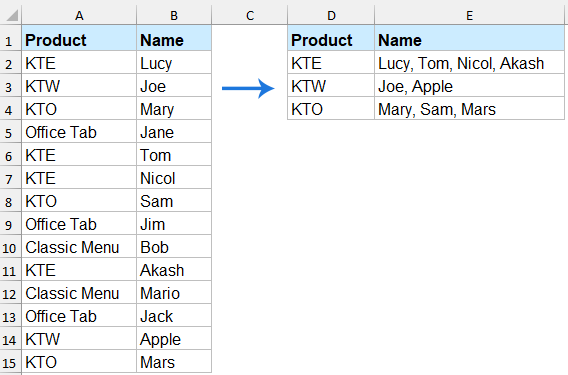Select column D header

[x=331, y=15]
